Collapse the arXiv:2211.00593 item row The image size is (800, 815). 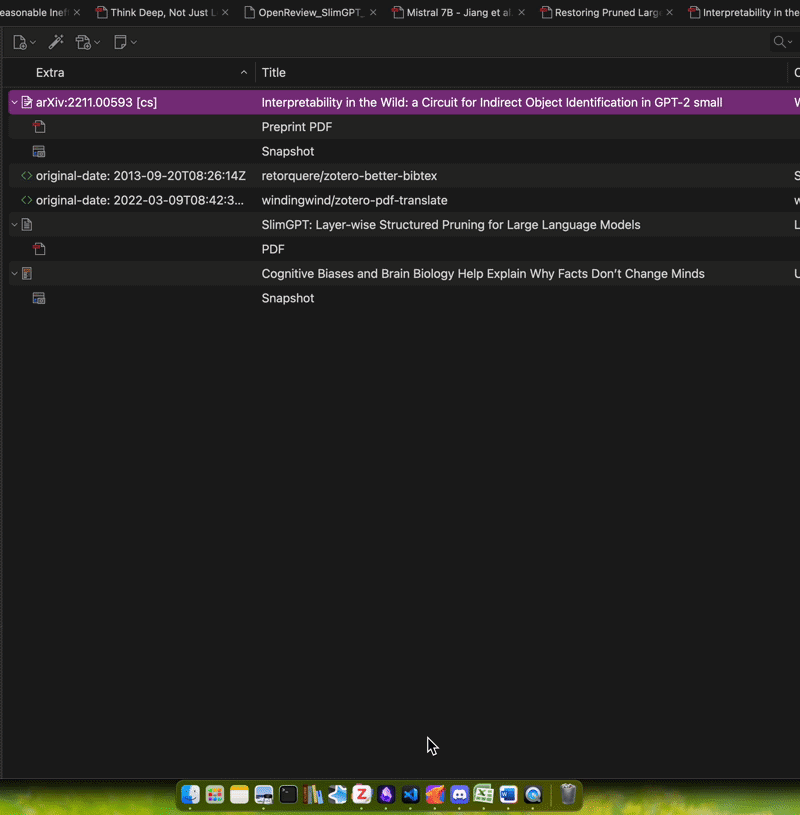coord(14,102)
